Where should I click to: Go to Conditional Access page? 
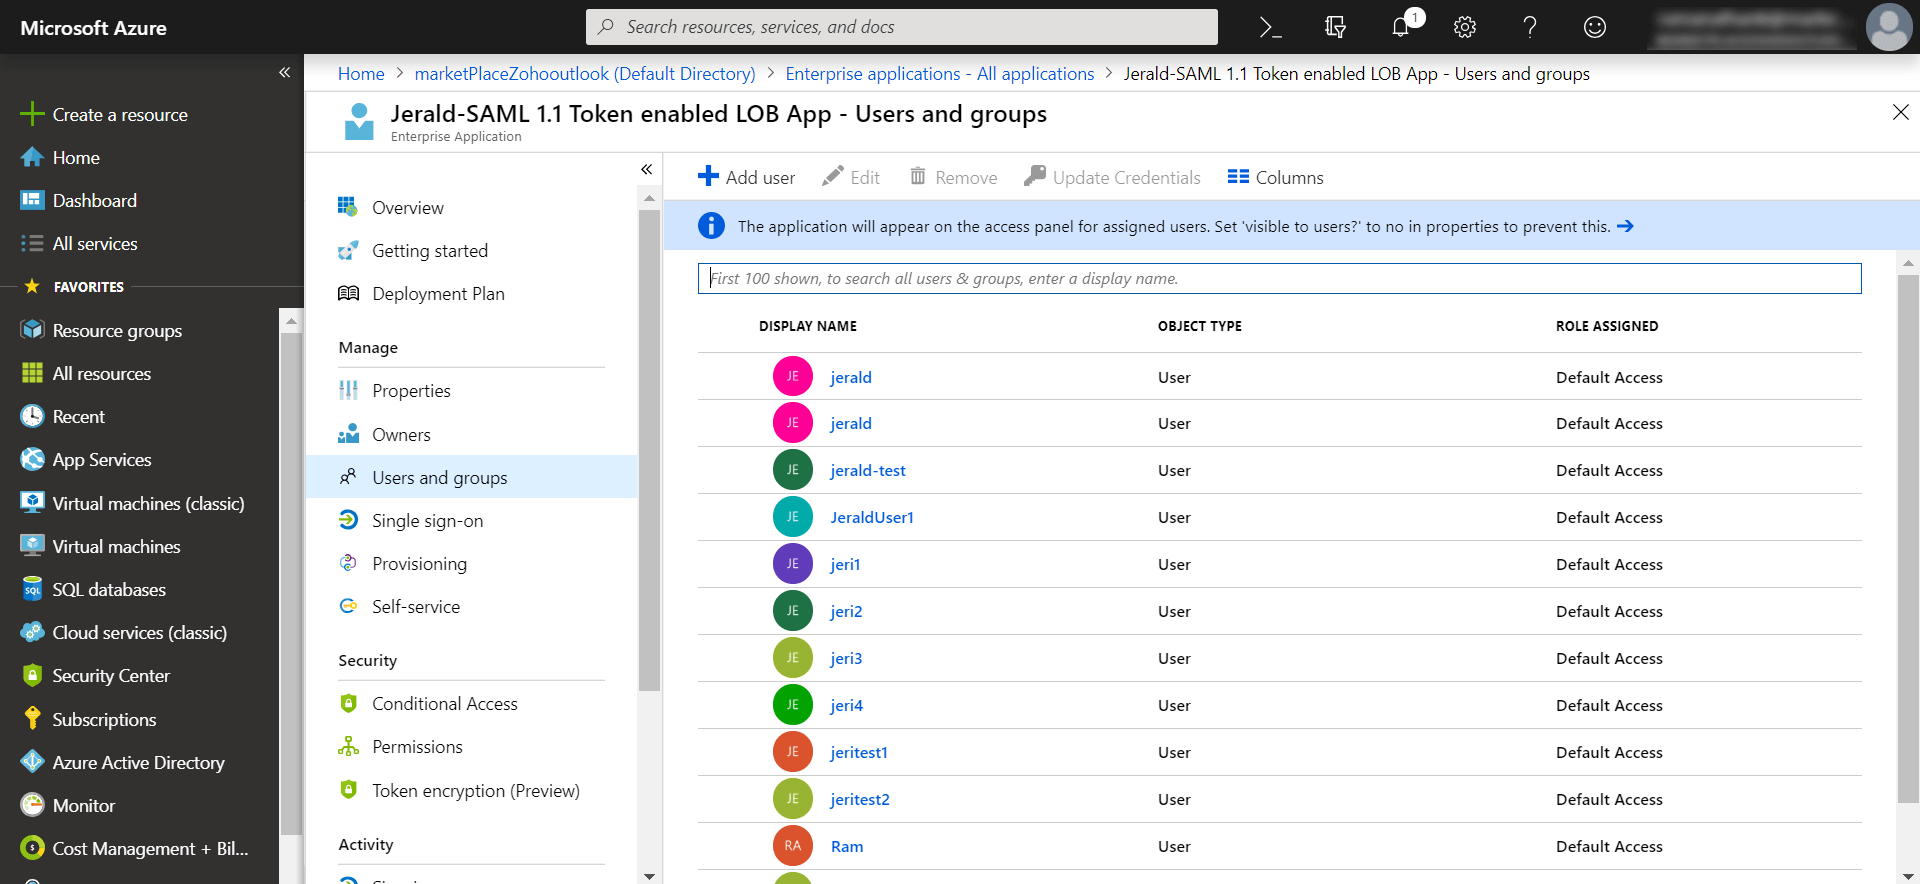(x=444, y=704)
